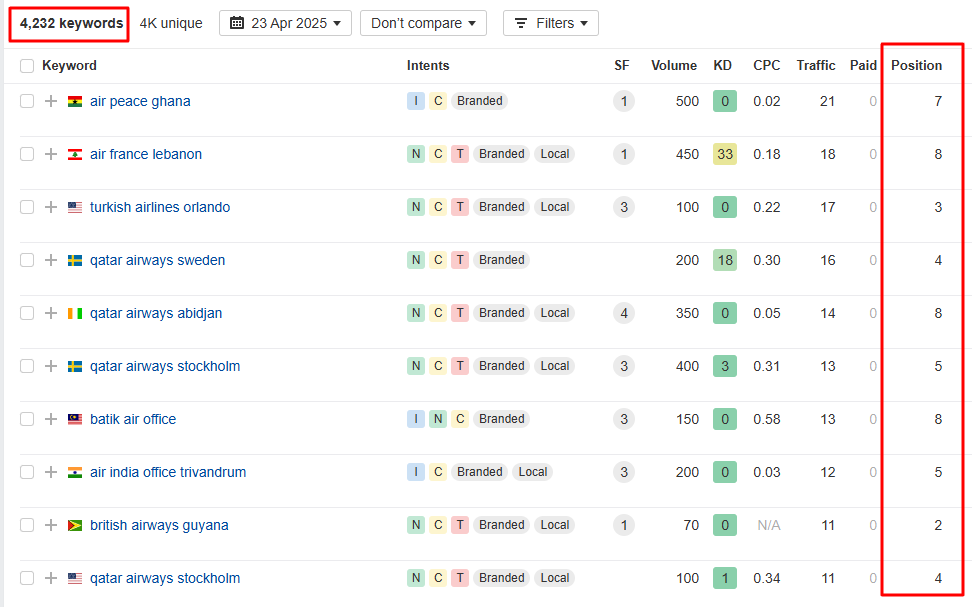The width and height of the screenshot is (972, 607).
Task: Sort the table by Volume column
Action: click(x=674, y=66)
